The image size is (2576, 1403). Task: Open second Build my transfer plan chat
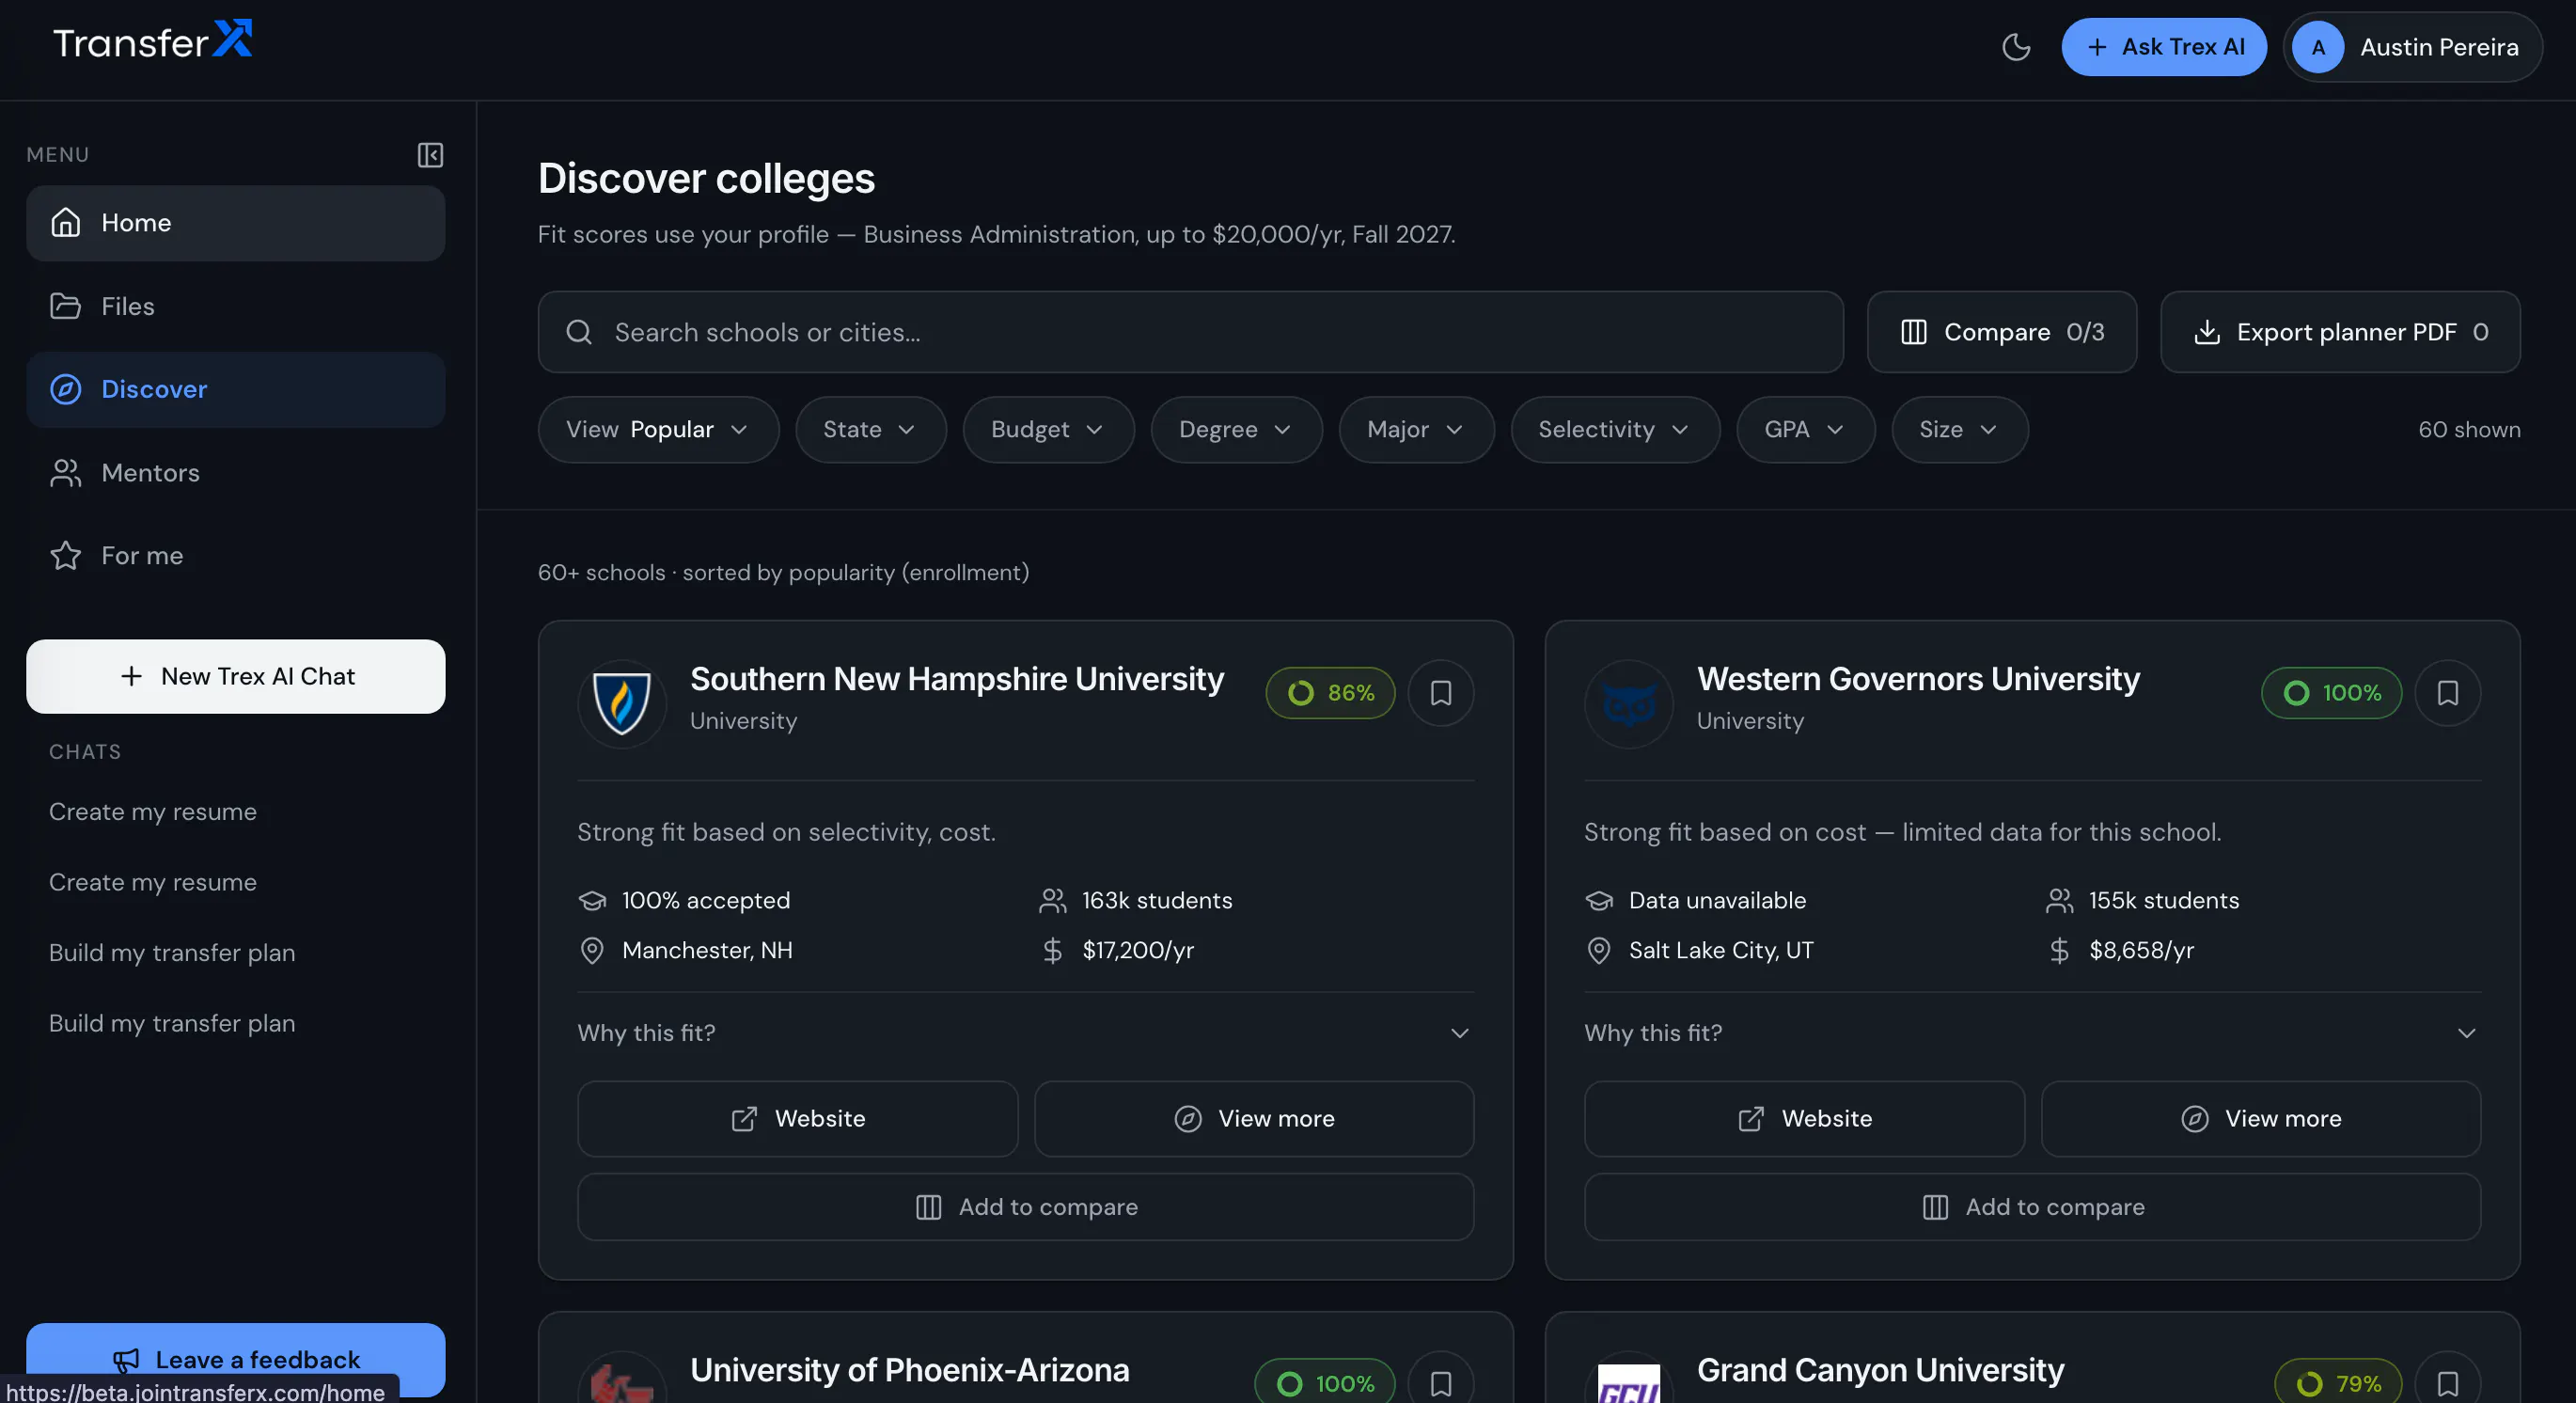tap(172, 1024)
